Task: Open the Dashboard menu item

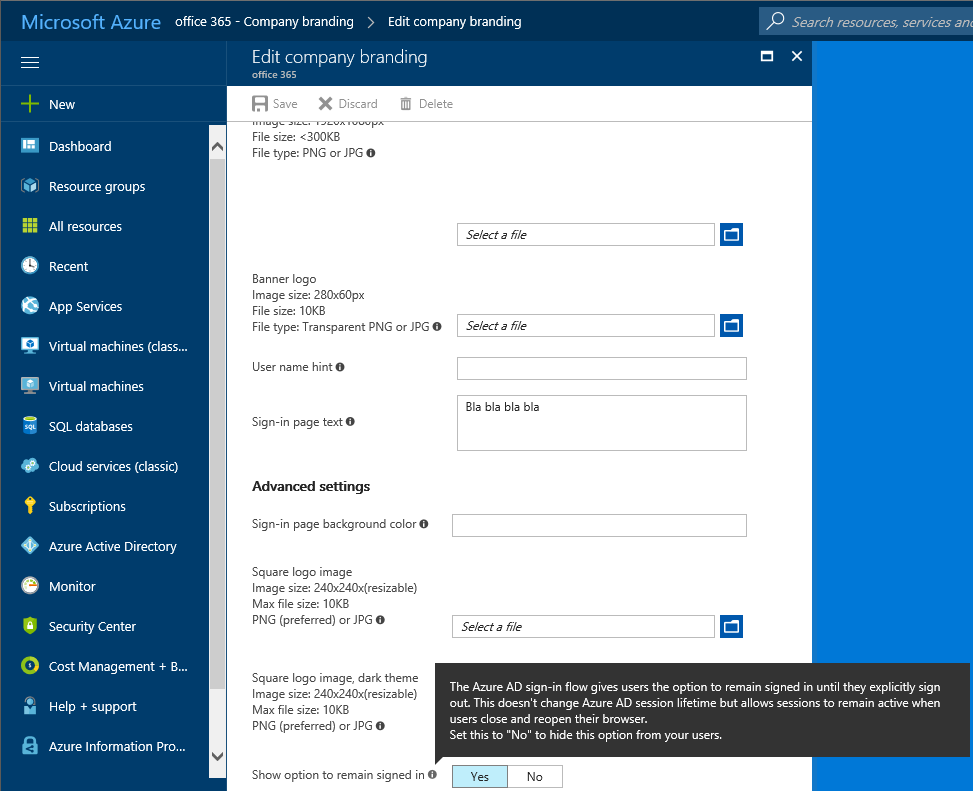Action: pyautogui.click(x=80, y=146)
